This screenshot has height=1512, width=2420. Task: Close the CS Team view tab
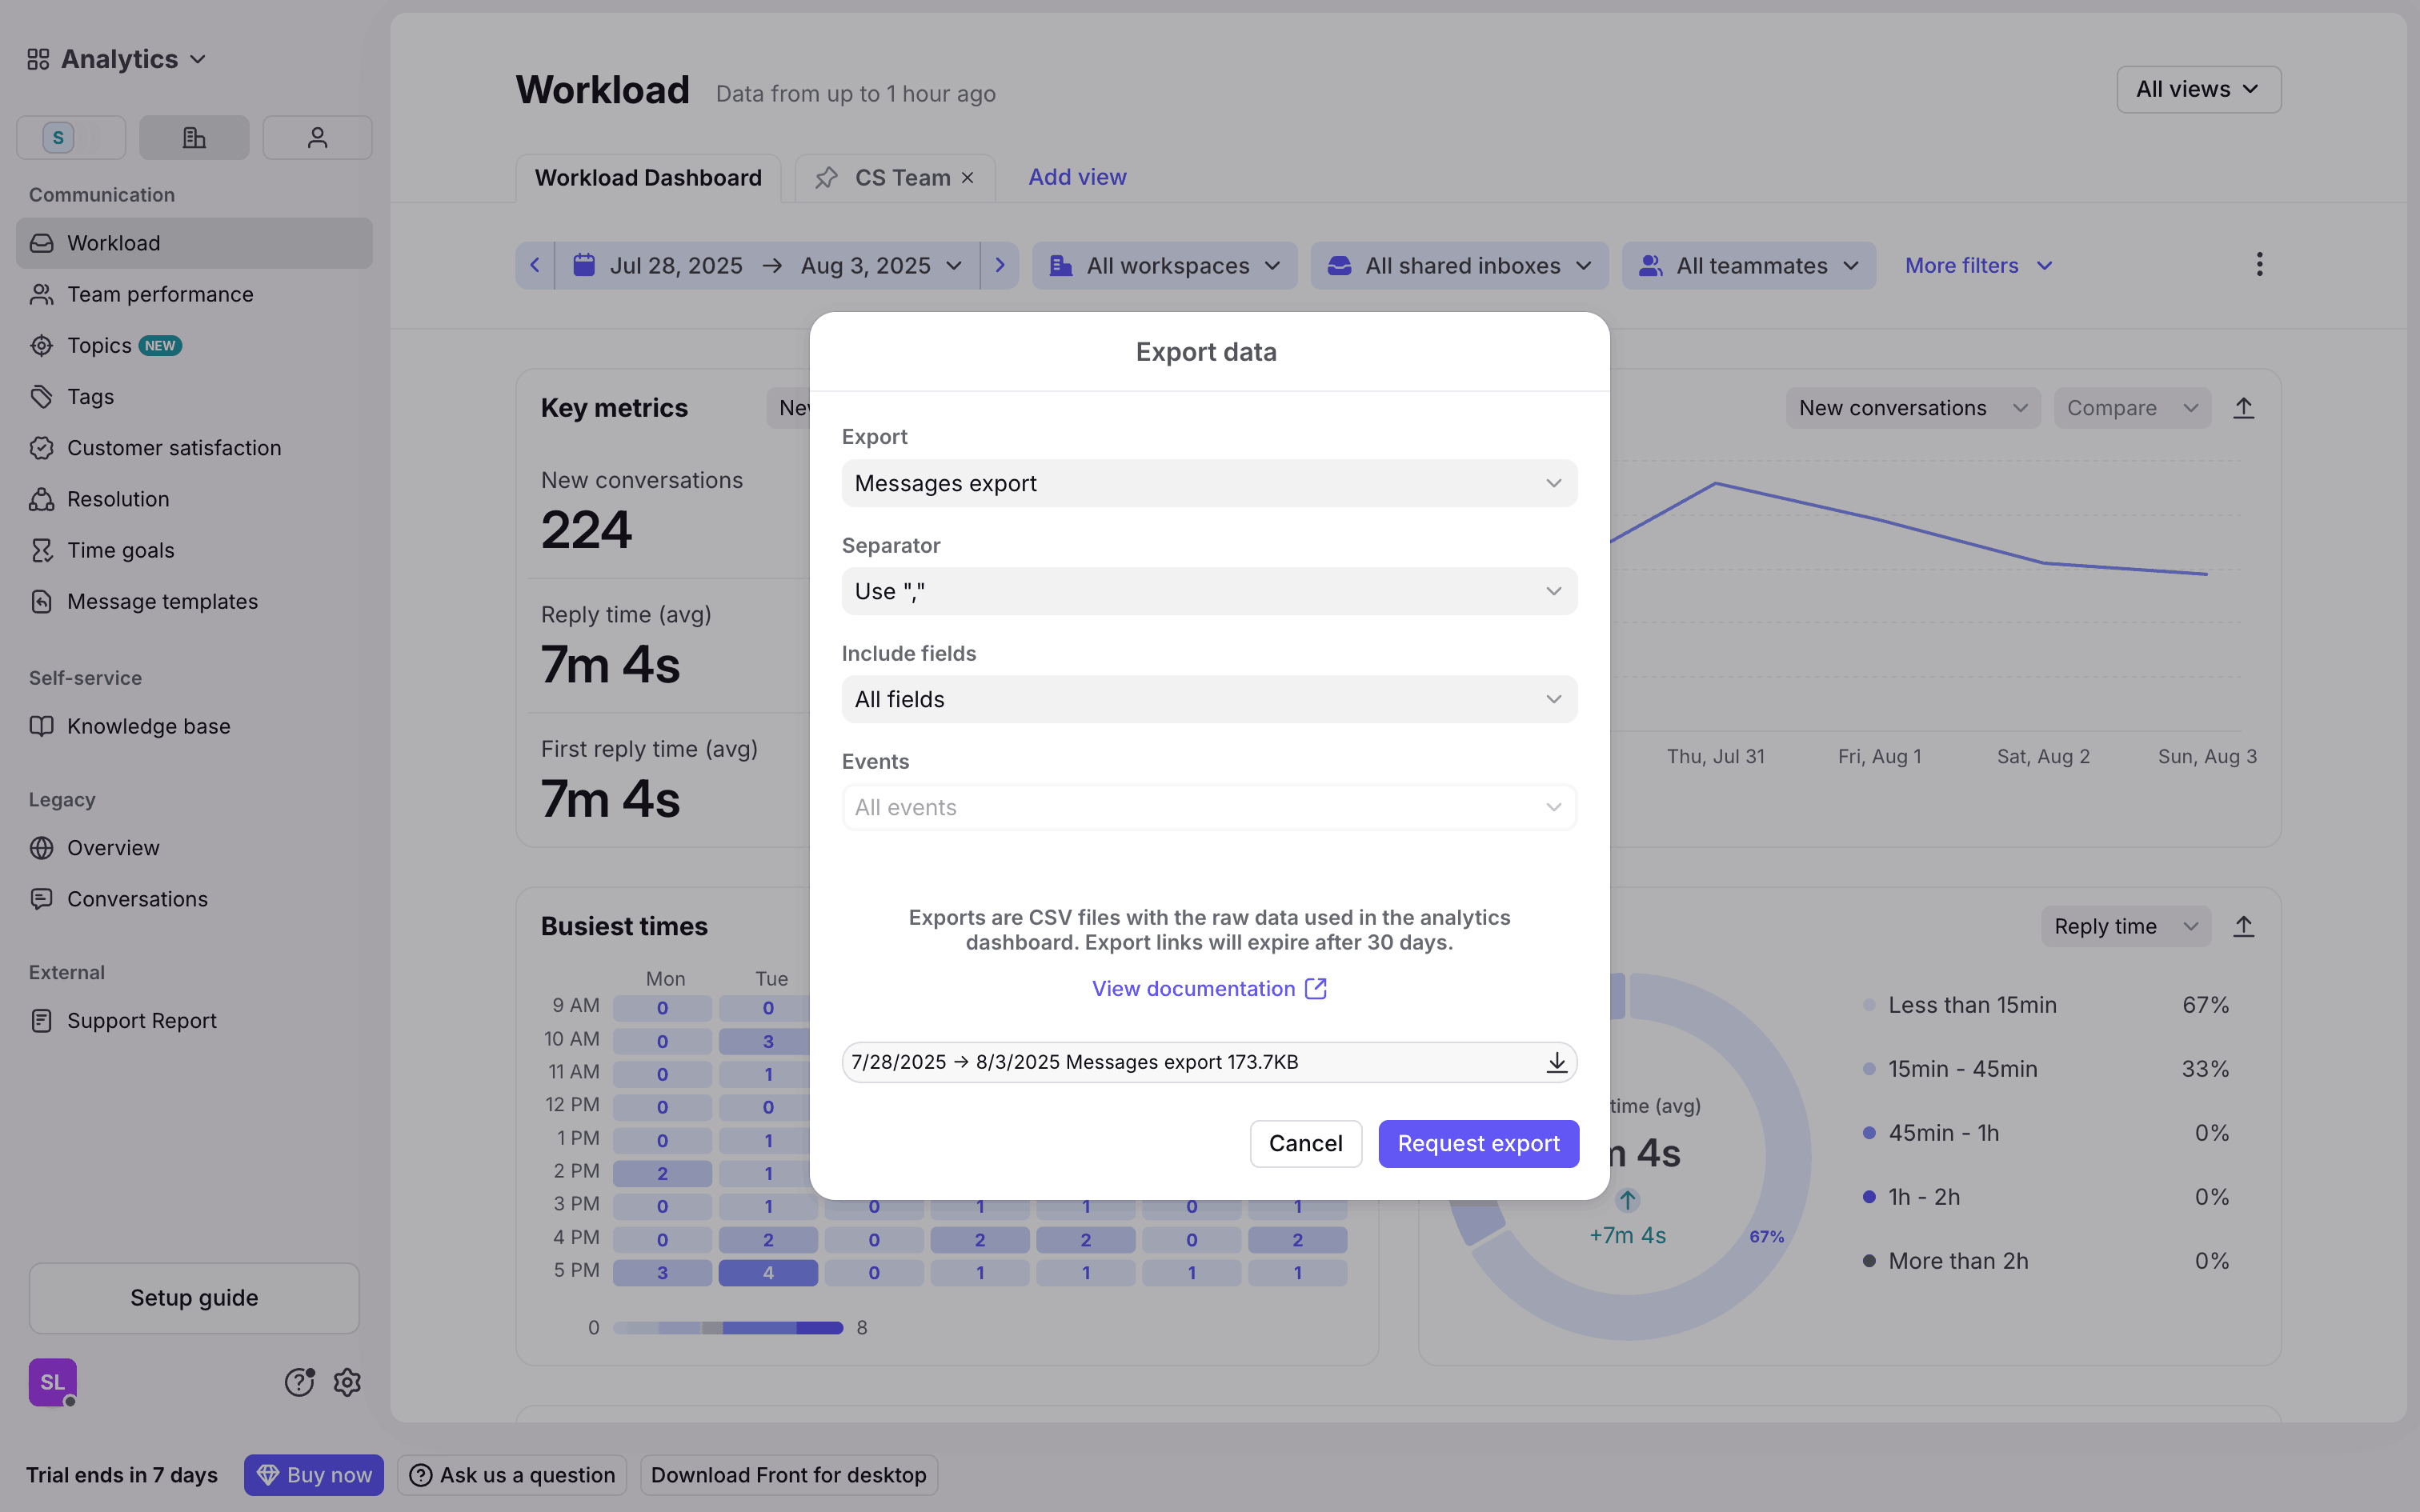click(x=968, y=178)
